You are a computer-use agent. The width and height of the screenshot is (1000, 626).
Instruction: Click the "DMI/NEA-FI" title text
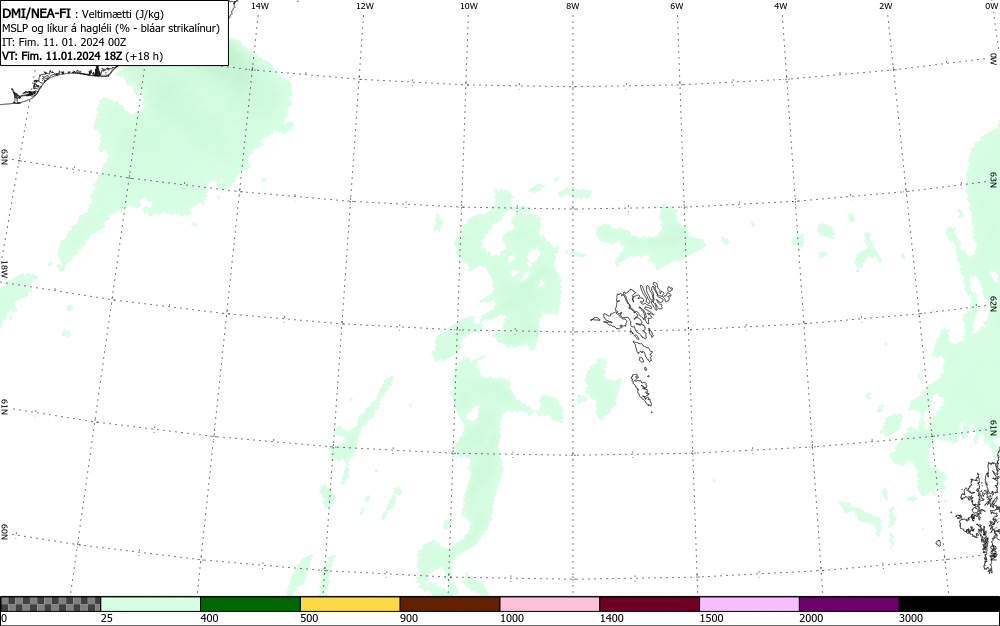(x=36, y=13)
